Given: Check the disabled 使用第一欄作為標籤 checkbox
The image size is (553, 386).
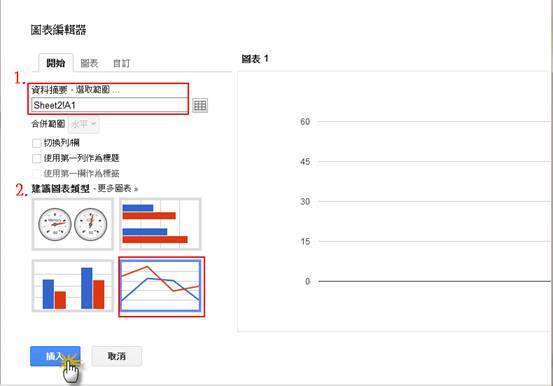Looking at the screenshot, I should coord(36,174).
